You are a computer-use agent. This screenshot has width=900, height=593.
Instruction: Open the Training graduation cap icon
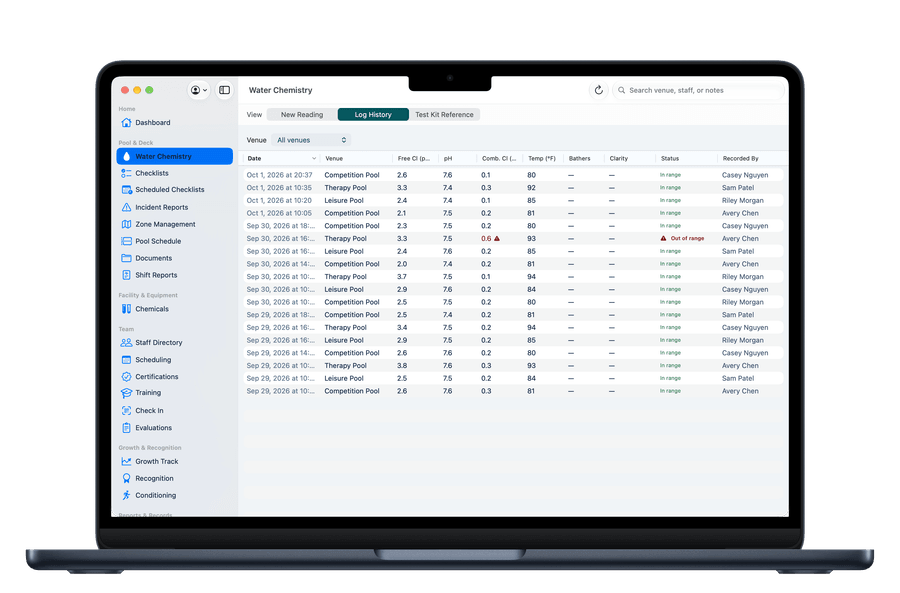point(126,393)
